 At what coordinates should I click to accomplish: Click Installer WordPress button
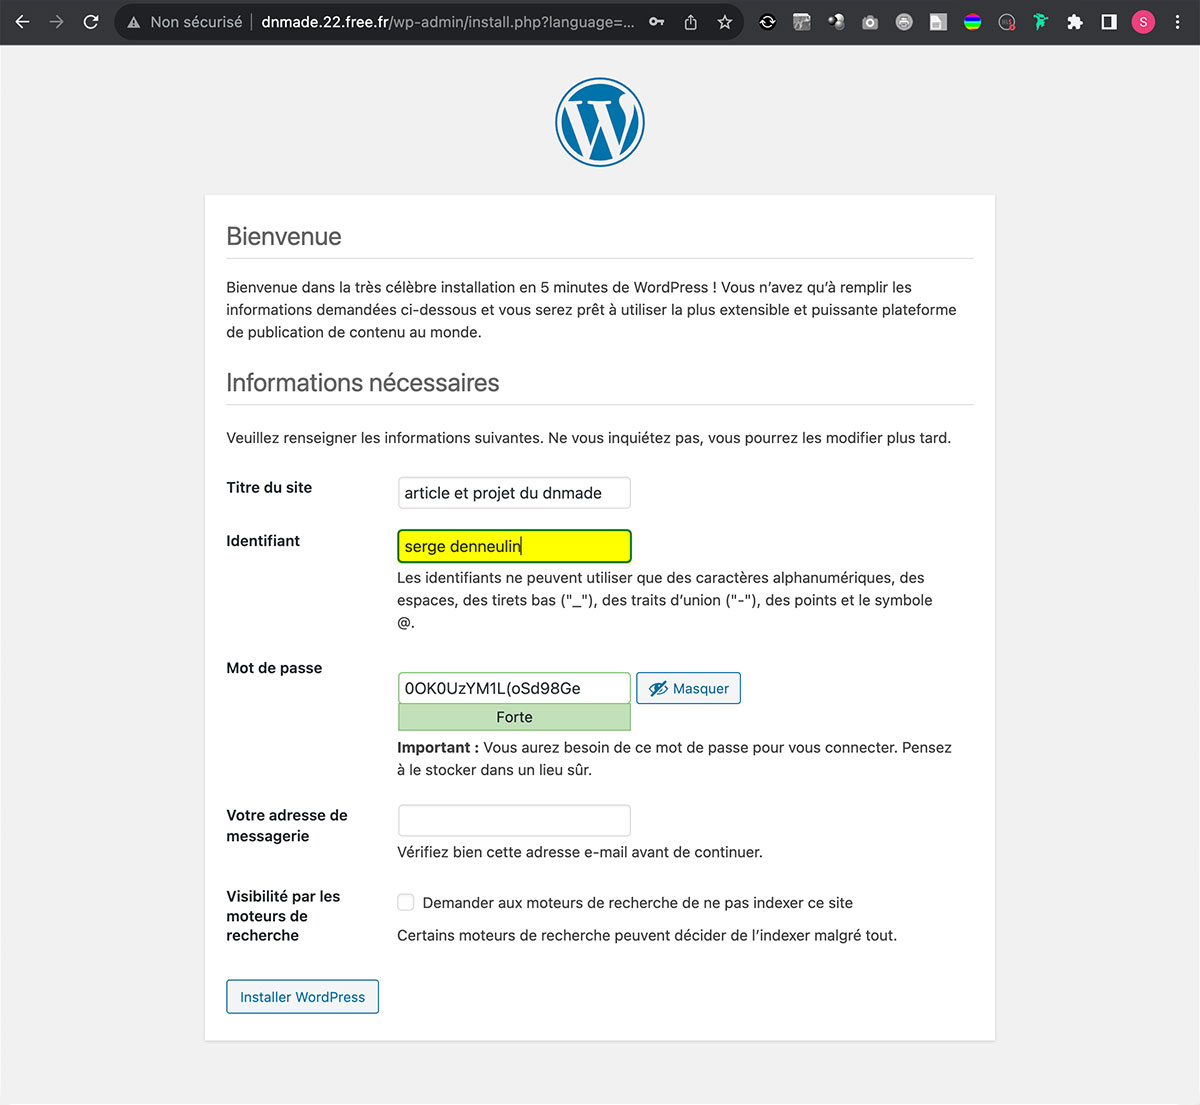coord(302,997)
